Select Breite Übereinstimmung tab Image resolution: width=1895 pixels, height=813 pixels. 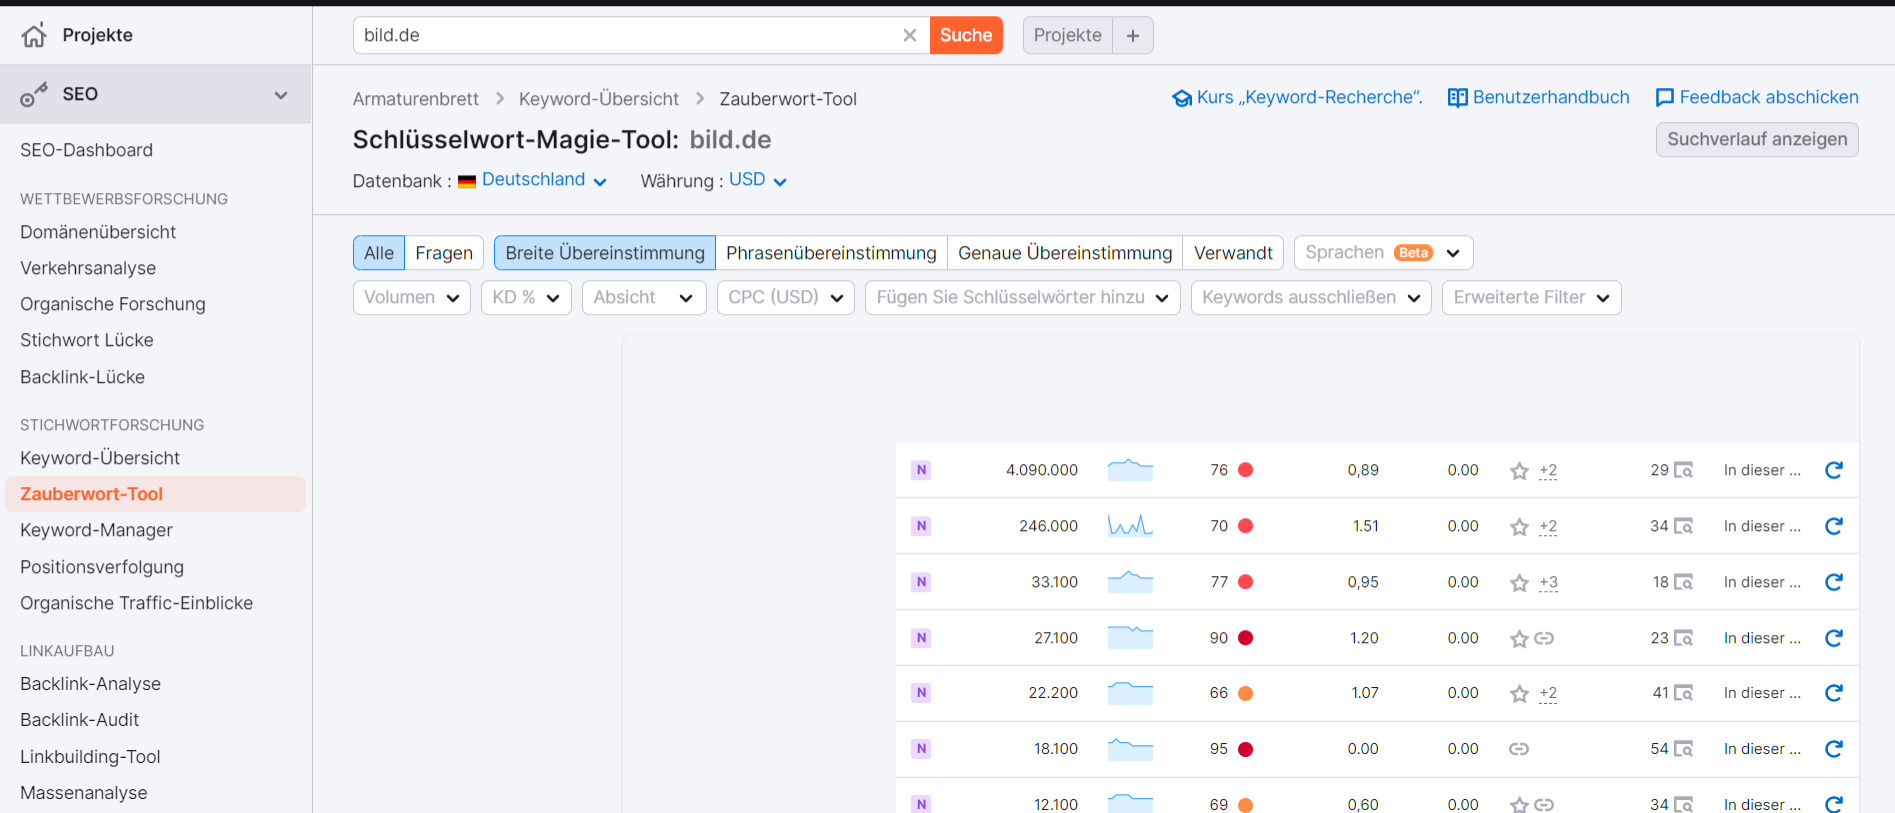[x=605, y=253]
